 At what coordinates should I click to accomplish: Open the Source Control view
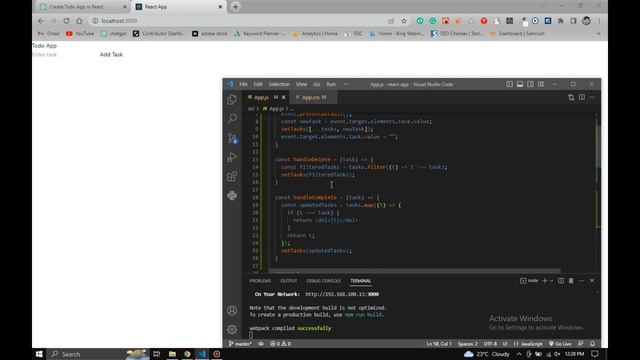232,138
